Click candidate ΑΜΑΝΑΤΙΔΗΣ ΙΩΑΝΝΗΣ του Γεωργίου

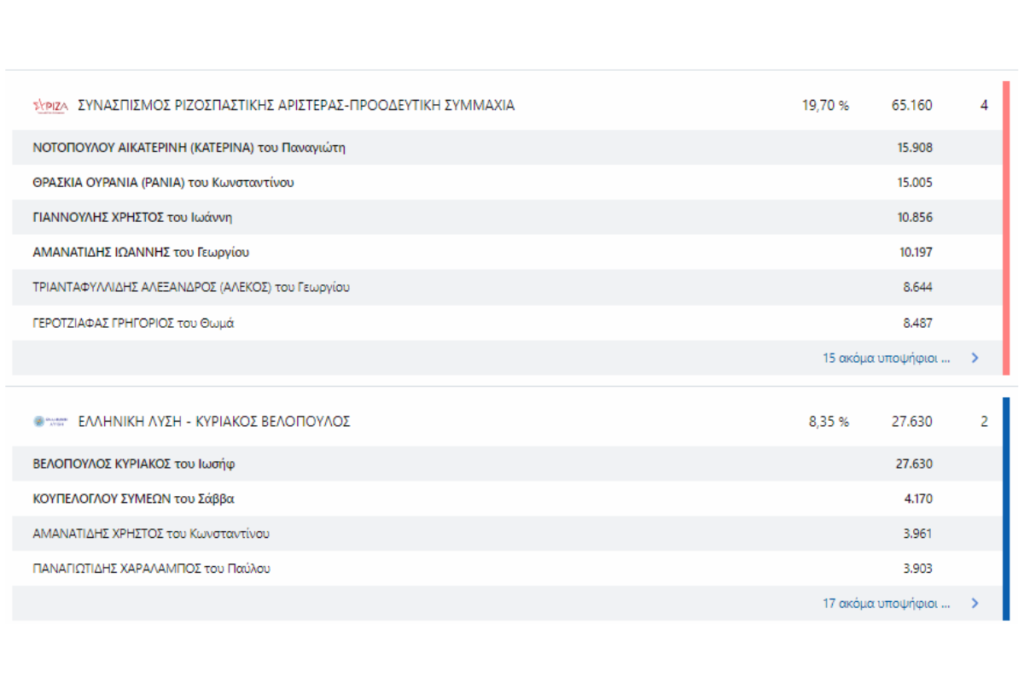(x=141, y=252)
